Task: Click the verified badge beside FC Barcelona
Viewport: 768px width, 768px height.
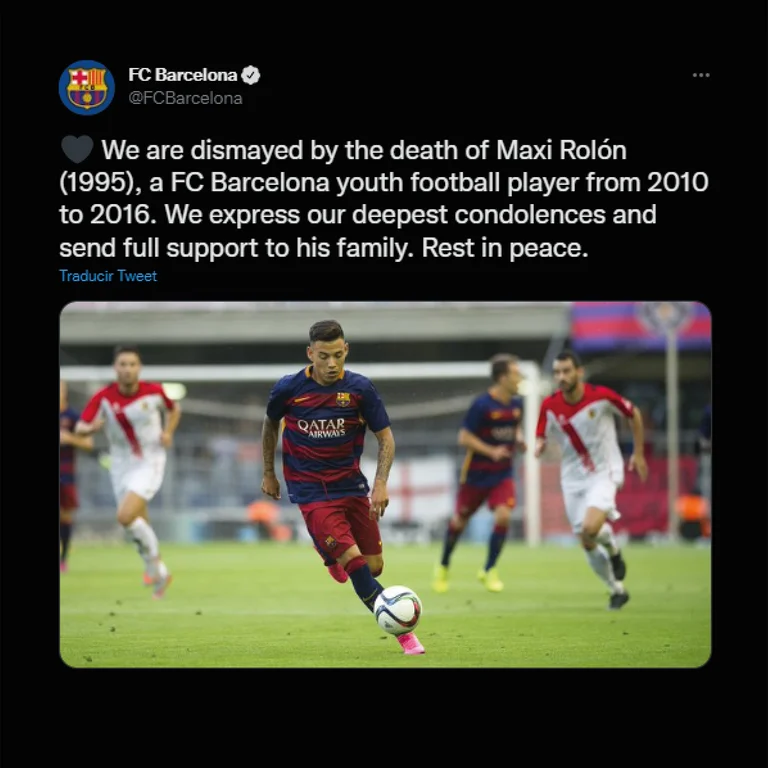Action: click(251, 75)
